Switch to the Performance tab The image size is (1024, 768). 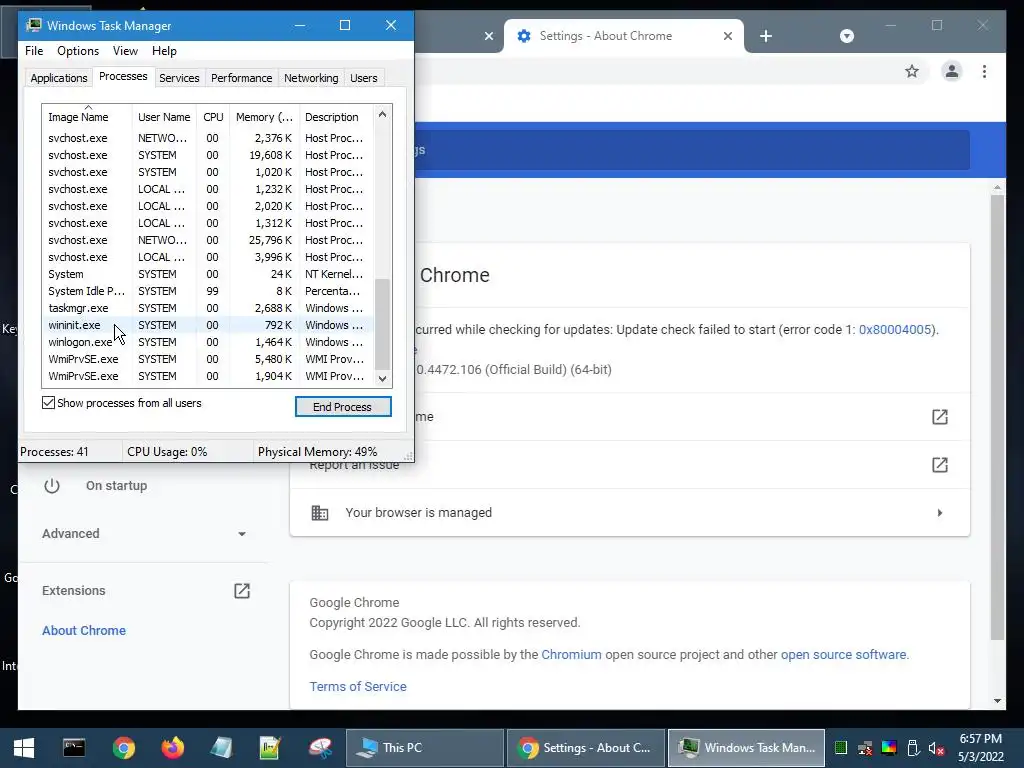(x=241, y=78)
